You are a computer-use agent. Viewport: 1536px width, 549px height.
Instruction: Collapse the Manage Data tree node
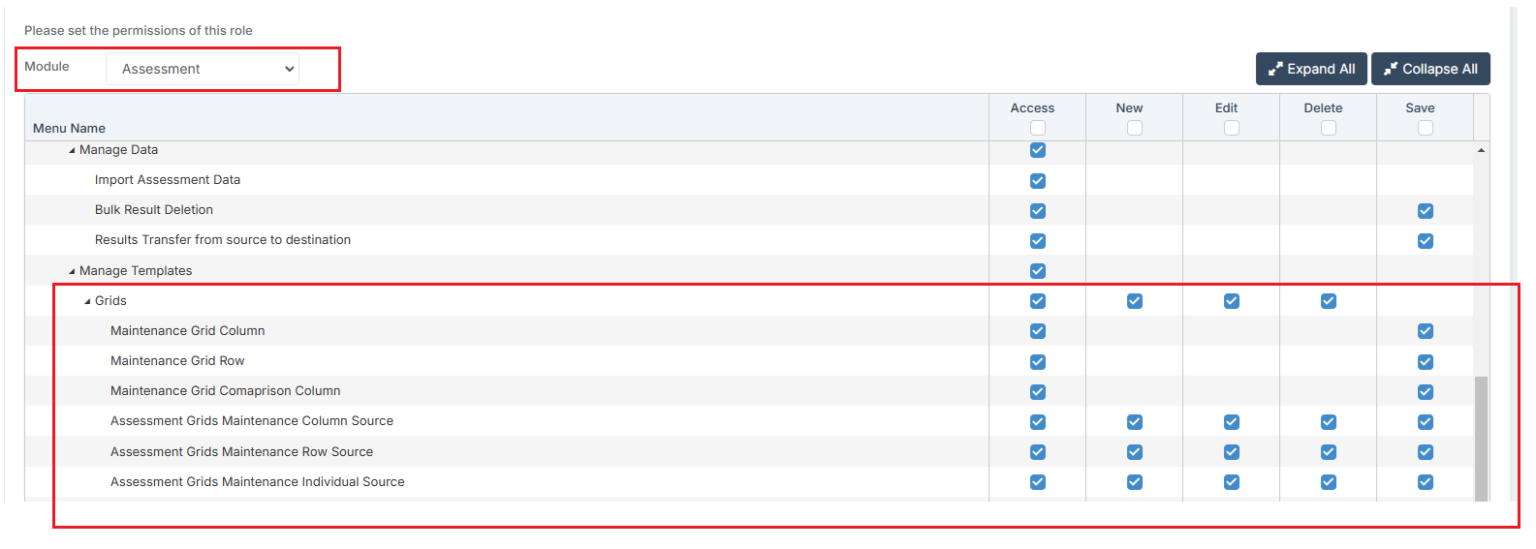[72, 150]
